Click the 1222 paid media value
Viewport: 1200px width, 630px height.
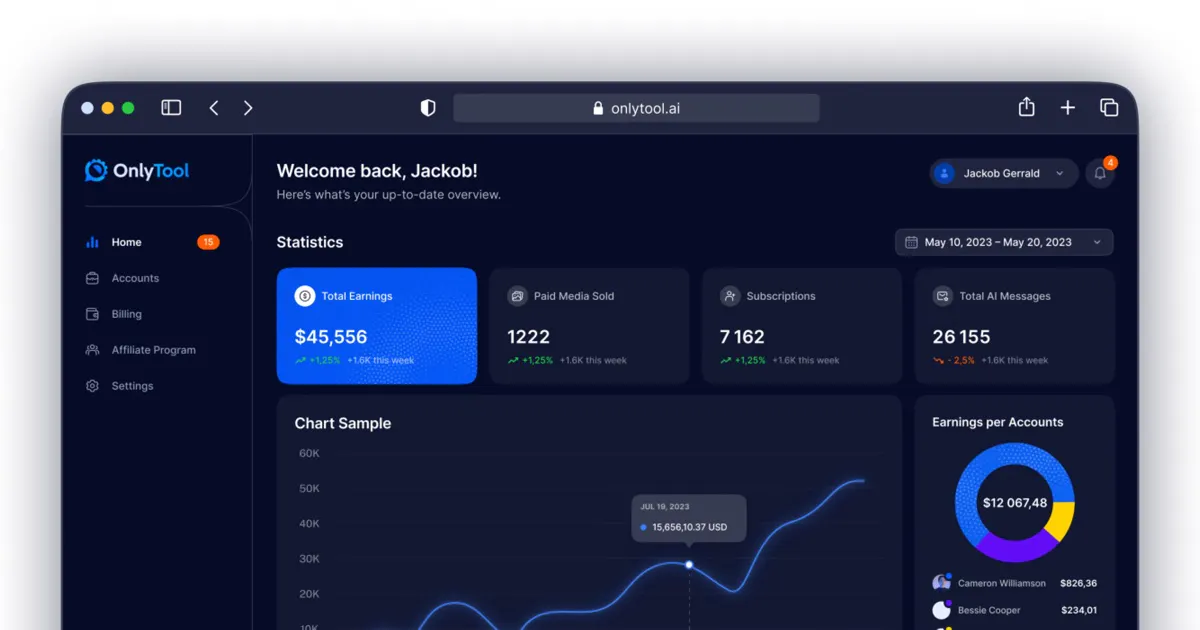(x=529, y=337)
